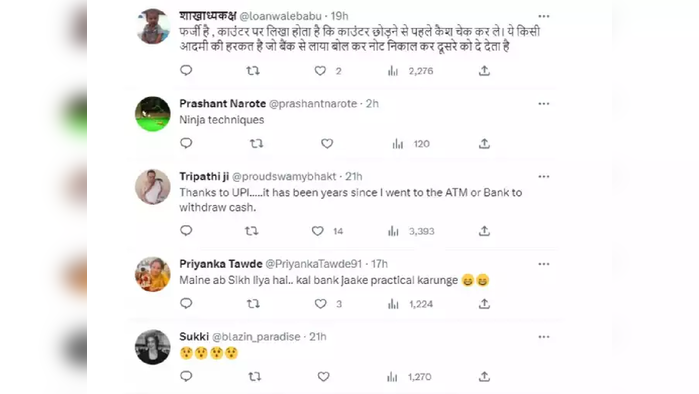Share Prashant Narote's tweet

(484, 144)
